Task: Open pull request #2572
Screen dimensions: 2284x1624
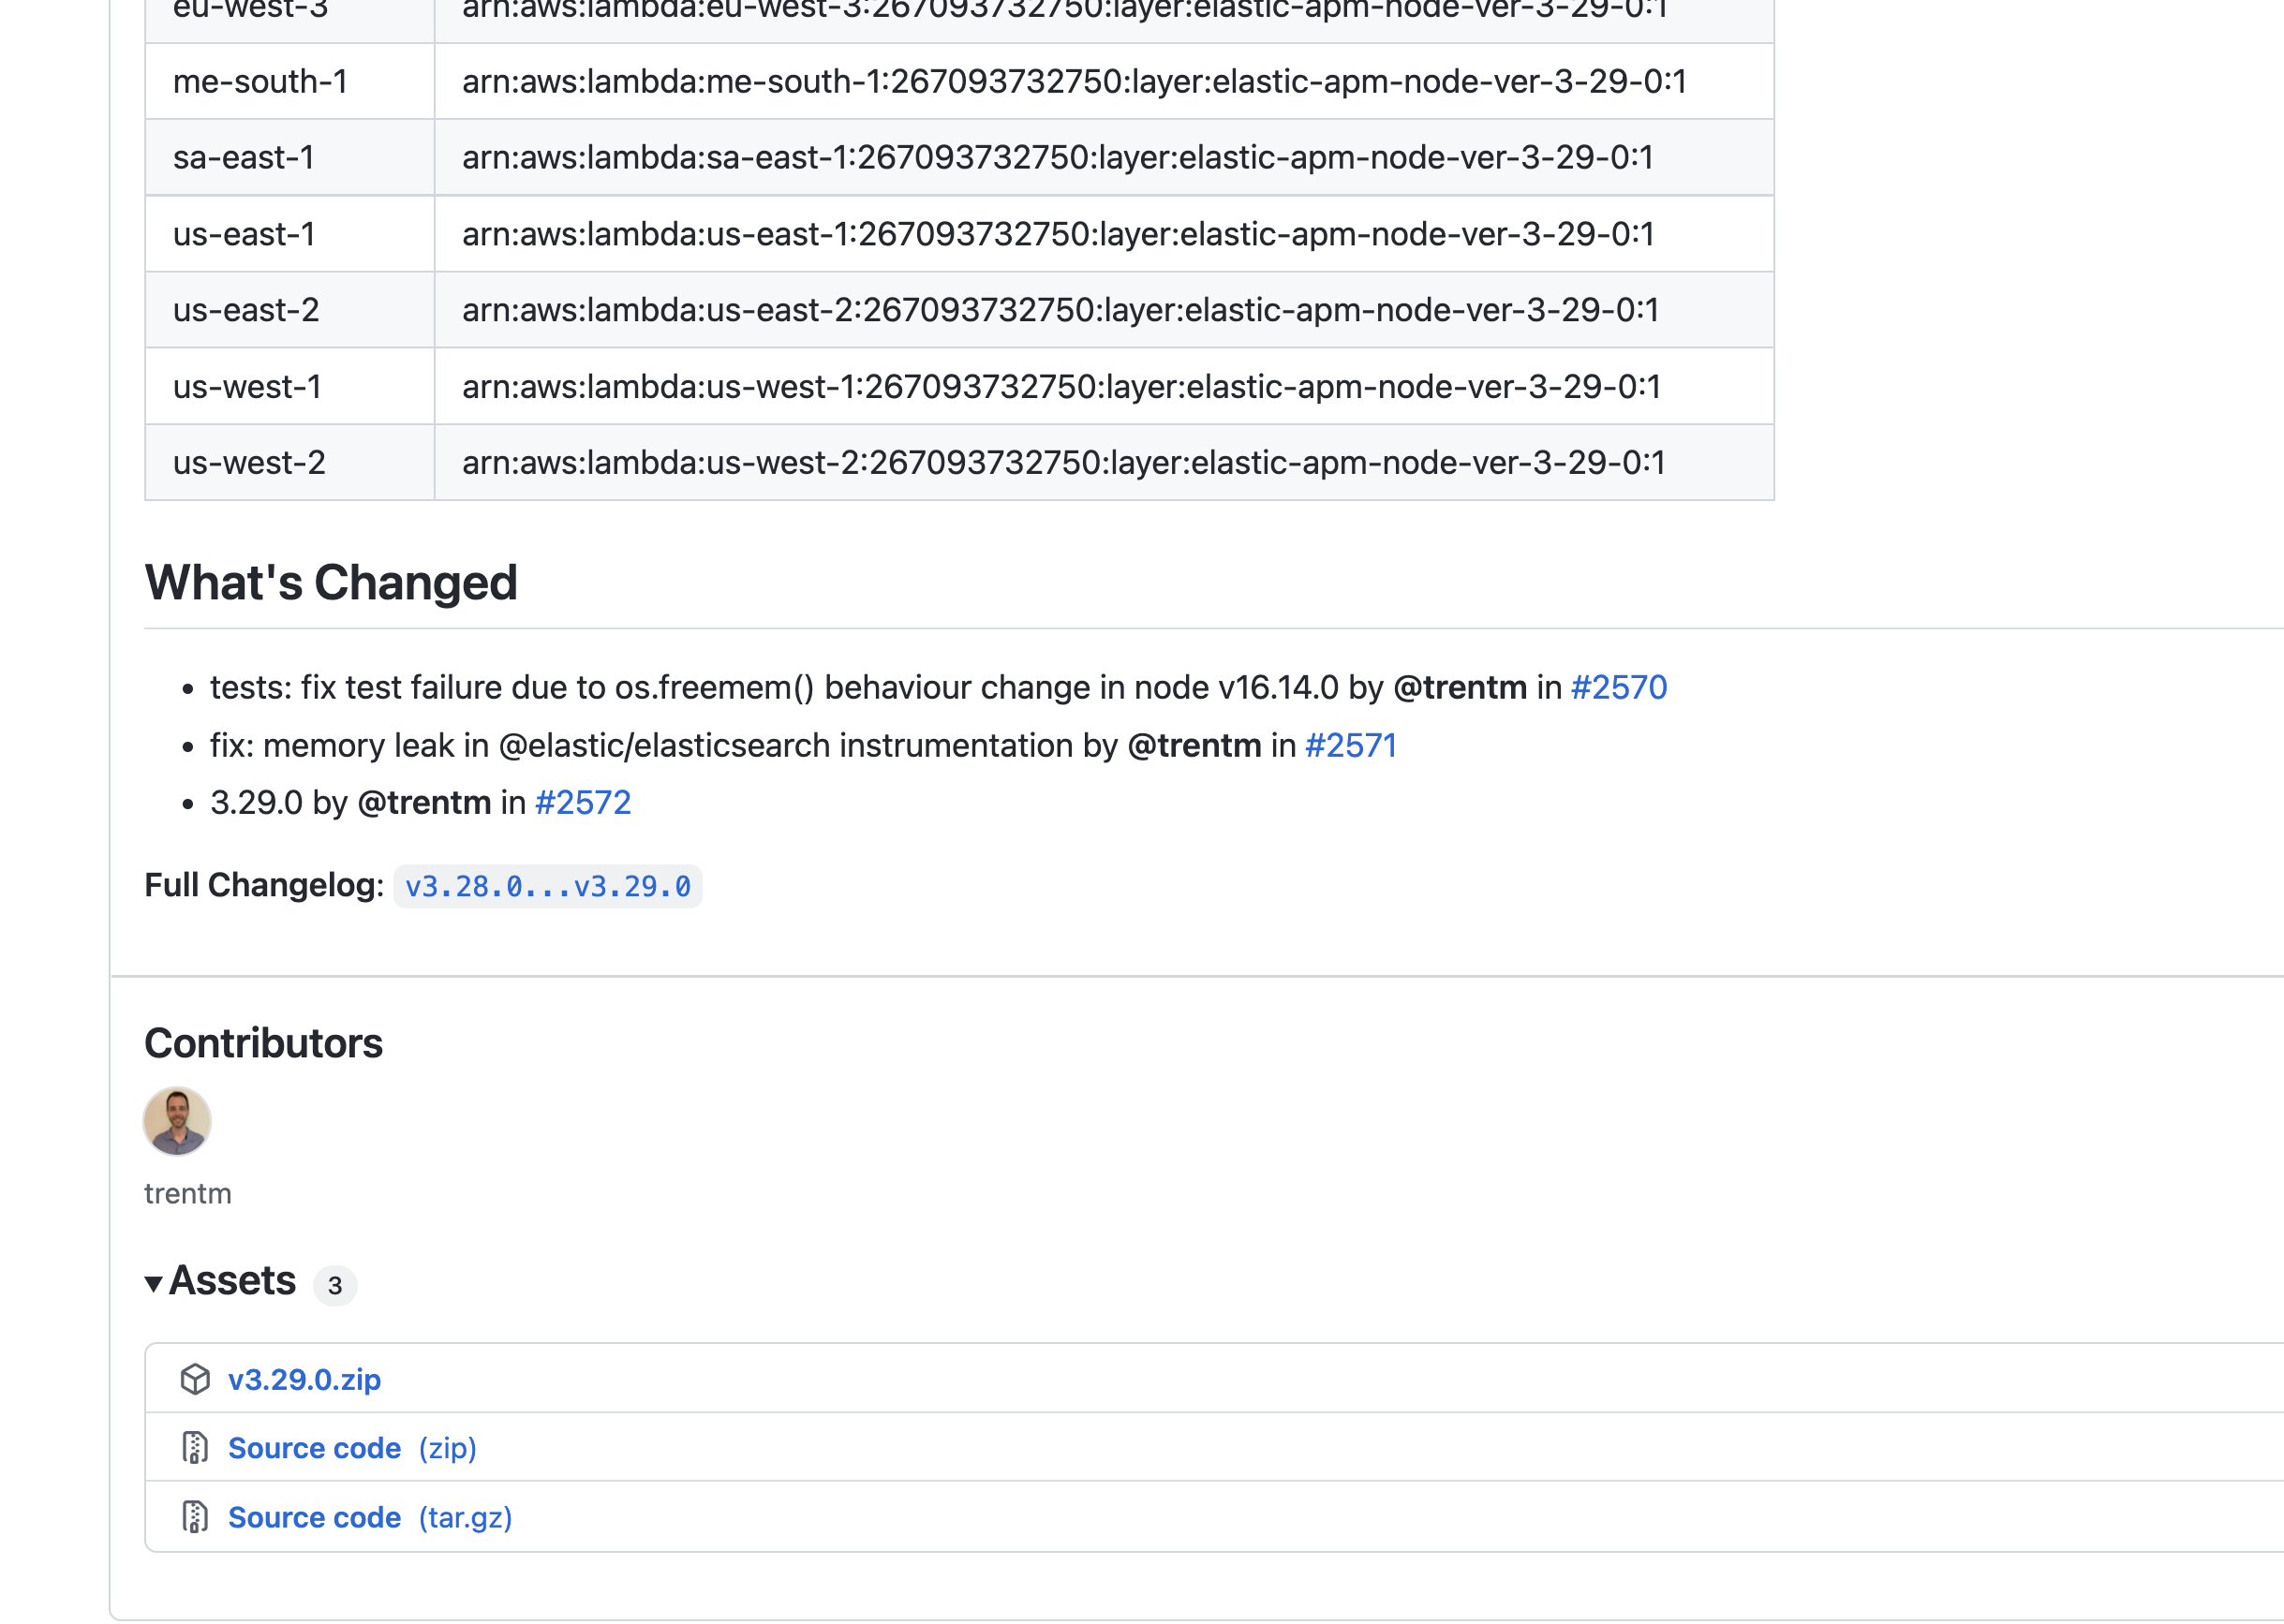Action: tap(583, 803)
